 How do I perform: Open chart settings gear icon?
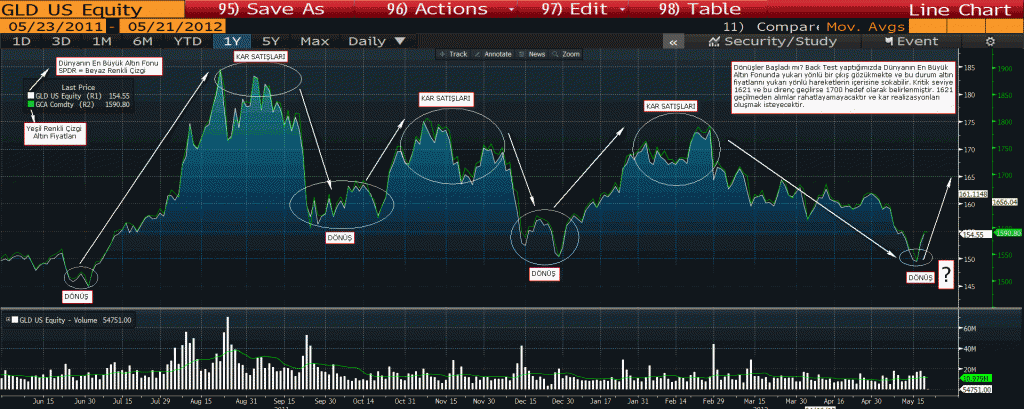coord(990,42)
